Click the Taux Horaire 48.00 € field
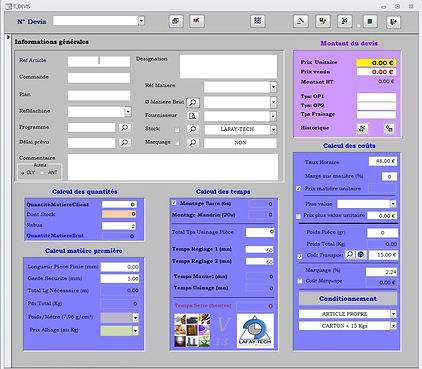The height and width of the screenshot is (369, 422). (383, 161)
